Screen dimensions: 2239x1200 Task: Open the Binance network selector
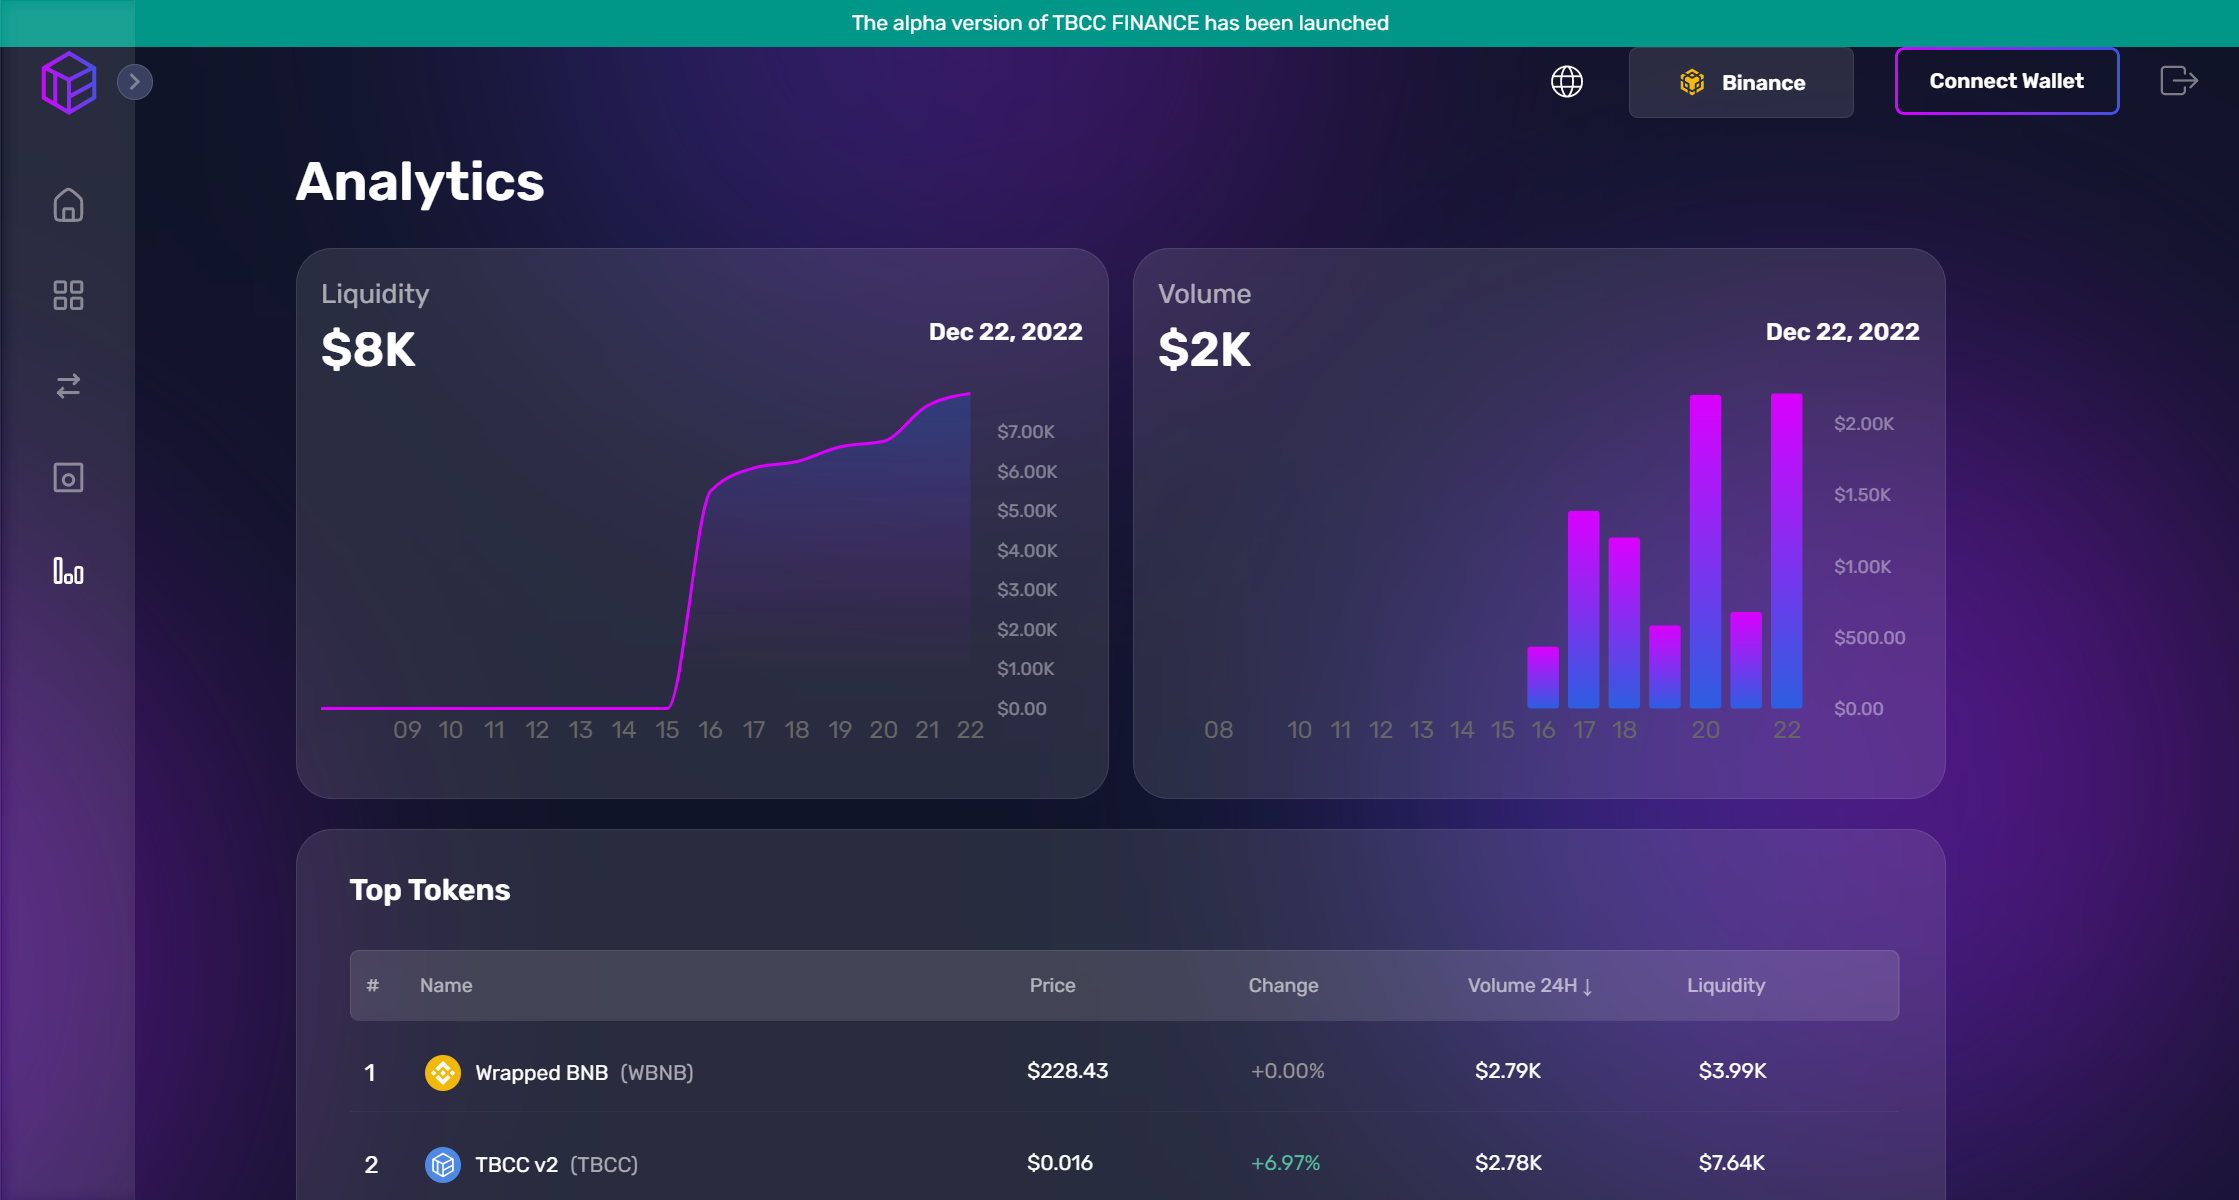pos(1741,82)
